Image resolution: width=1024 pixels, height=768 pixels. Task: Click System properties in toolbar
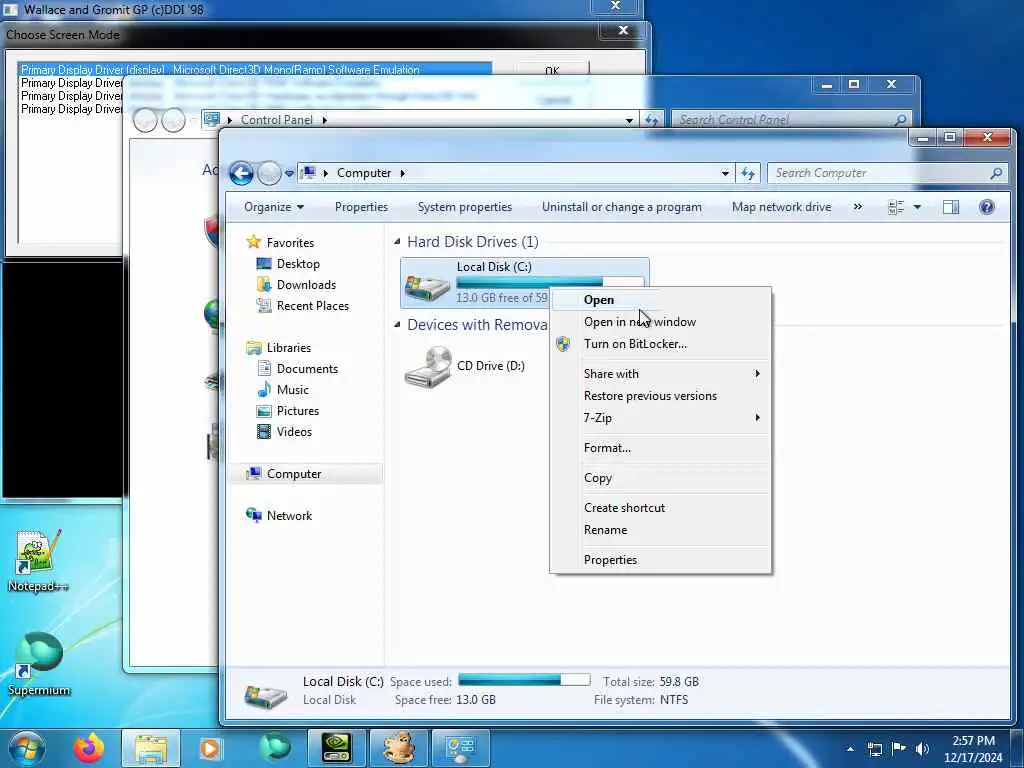coord(465,207)
